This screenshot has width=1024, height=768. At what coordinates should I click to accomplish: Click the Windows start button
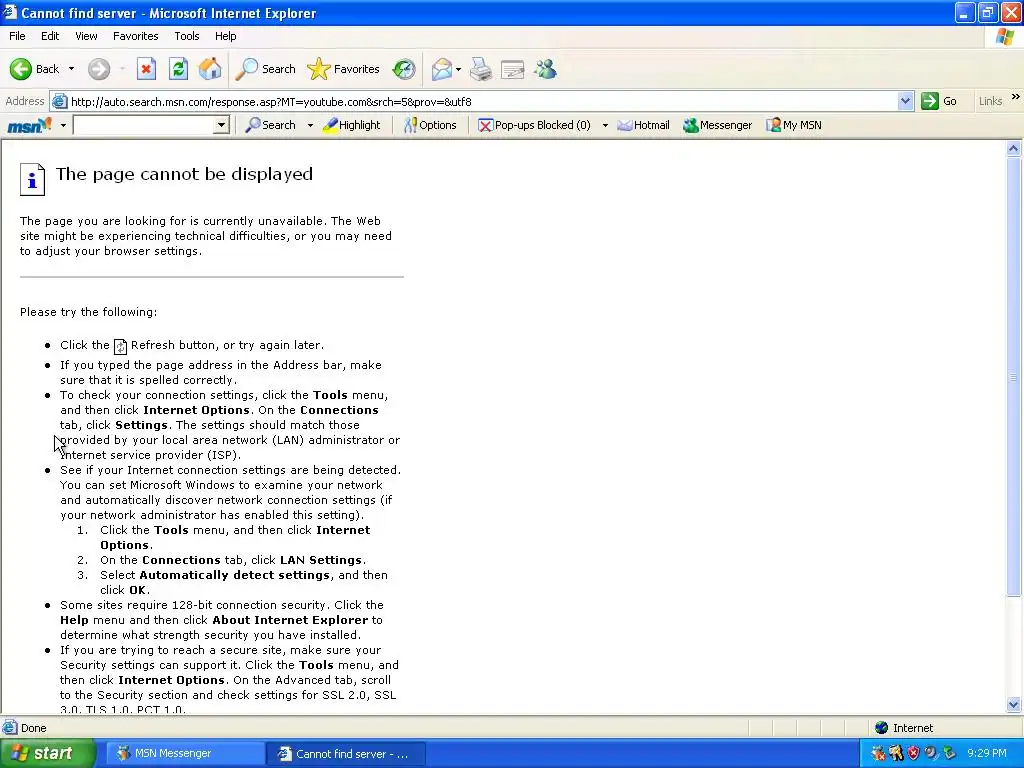tap(48, 753)
